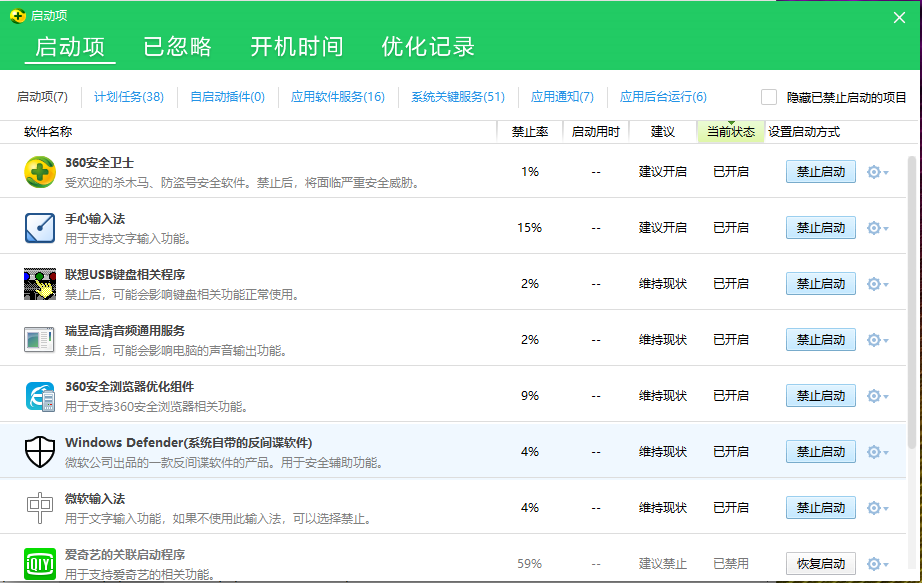Sort by the 启动用时 column header

596,132
